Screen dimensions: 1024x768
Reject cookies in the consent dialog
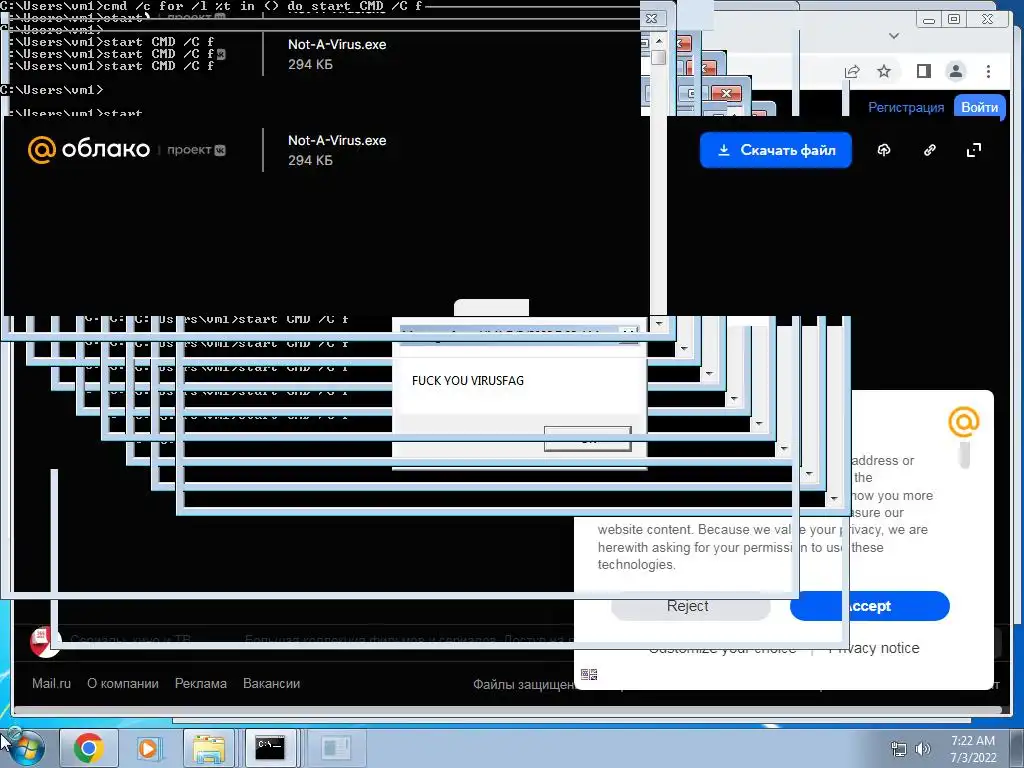690,606
